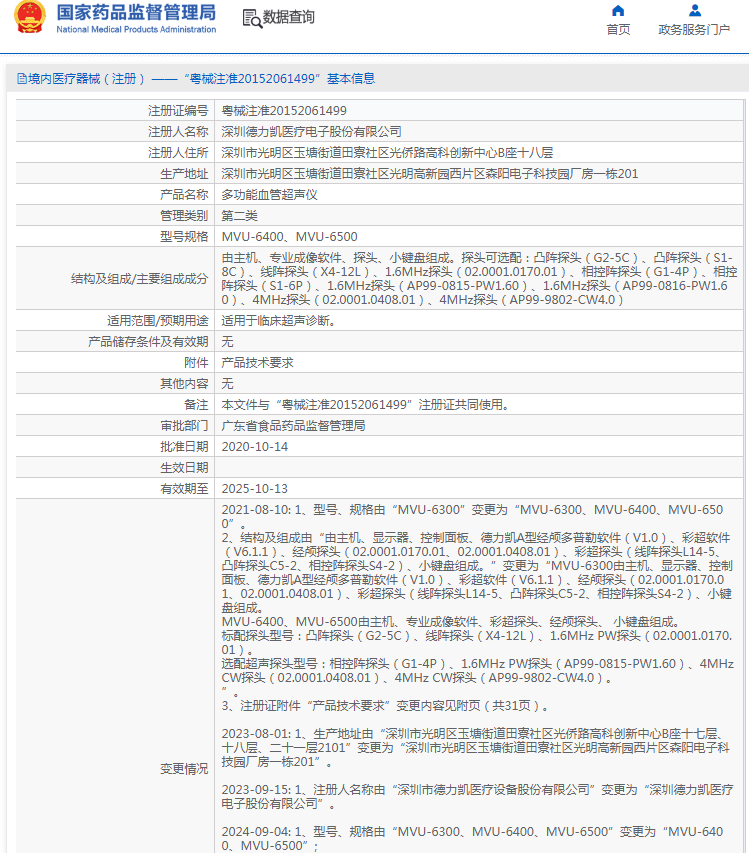Click the 结构及组成/主要组成成分 label

(x=140, y=279)
